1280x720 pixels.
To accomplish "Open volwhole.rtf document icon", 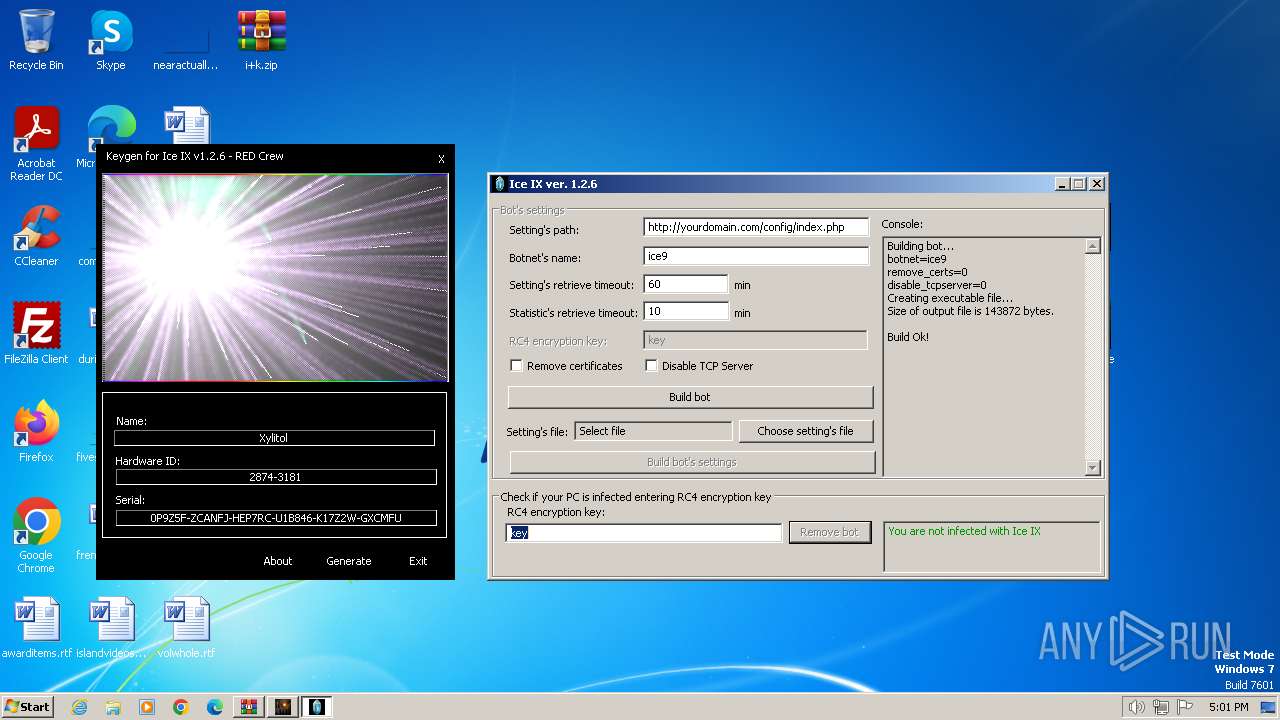I will [x=186, y=628].
